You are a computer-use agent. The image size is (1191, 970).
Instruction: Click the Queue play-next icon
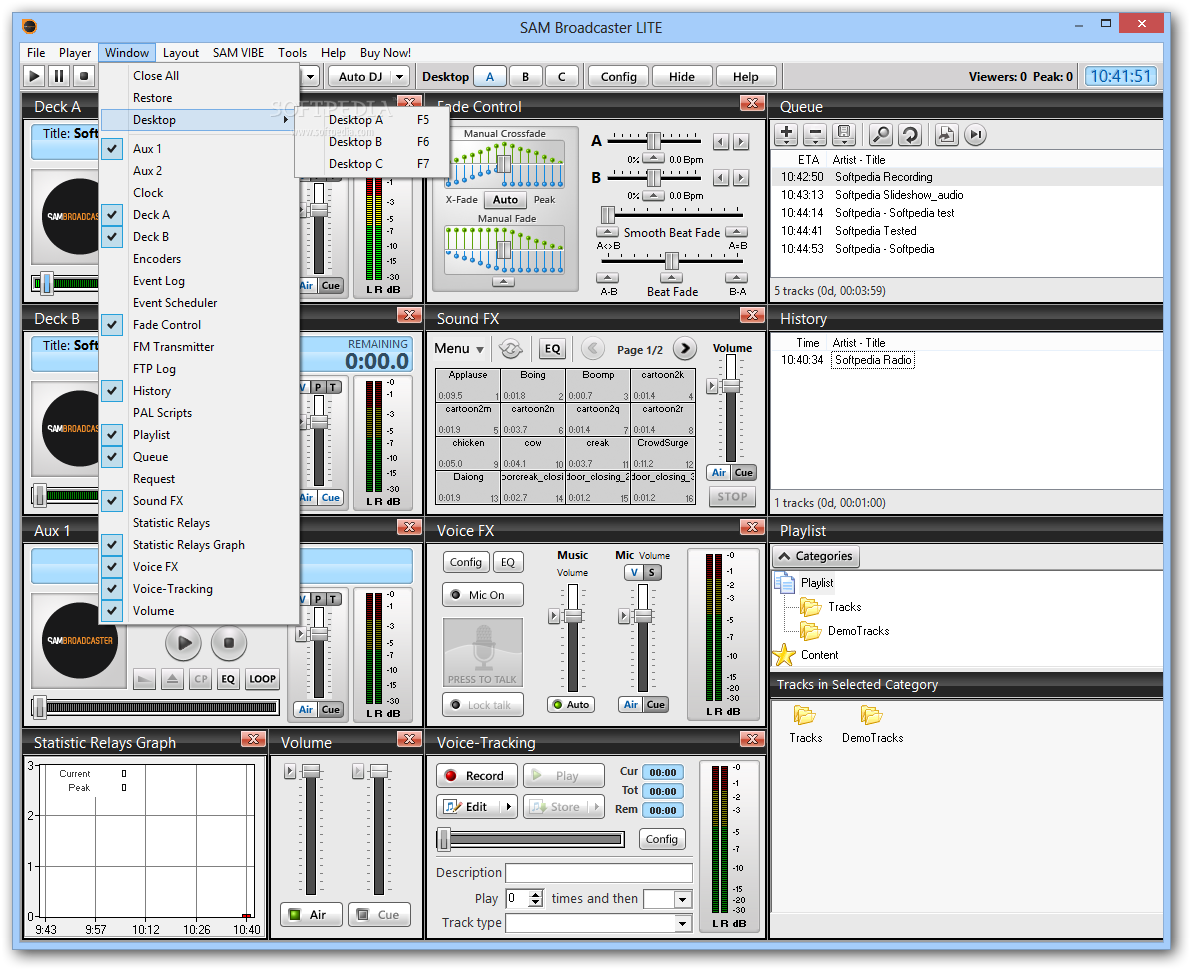pyautogui.click(x=975, y=134)
